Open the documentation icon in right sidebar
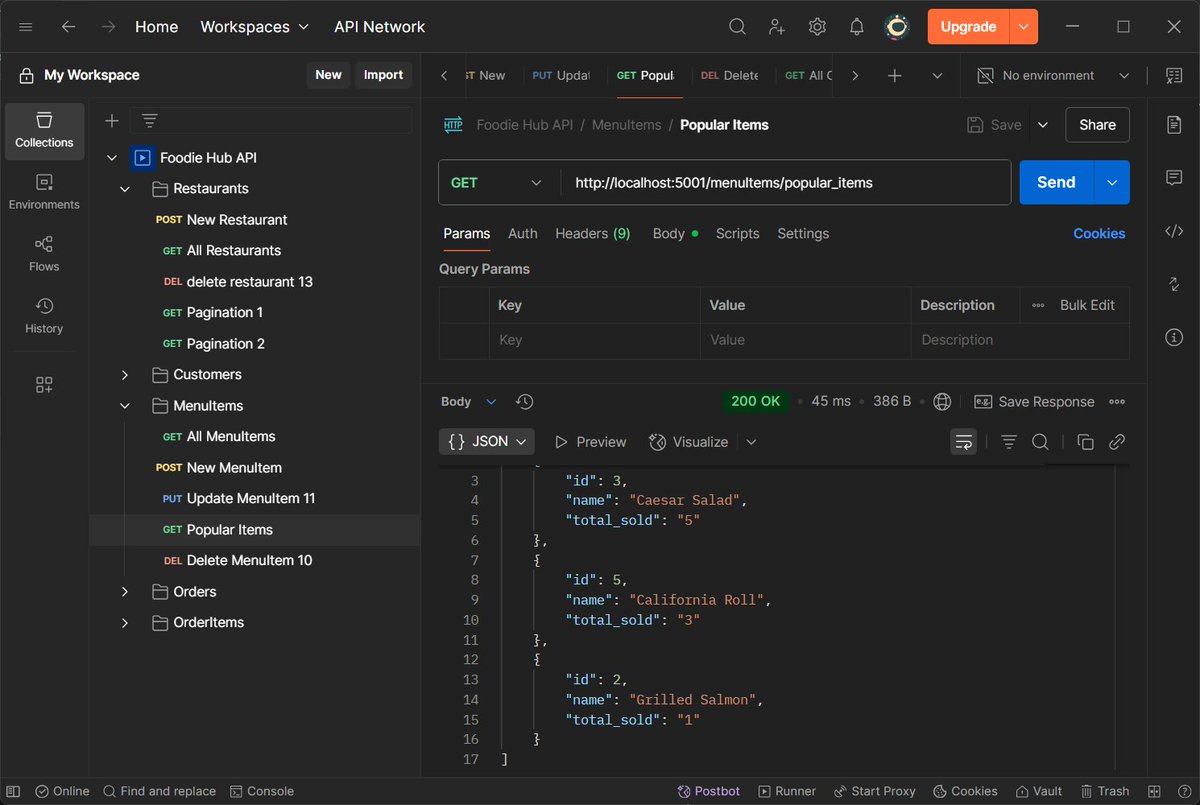Viewport: 1200px width, 805px height. pos(1174,124)
